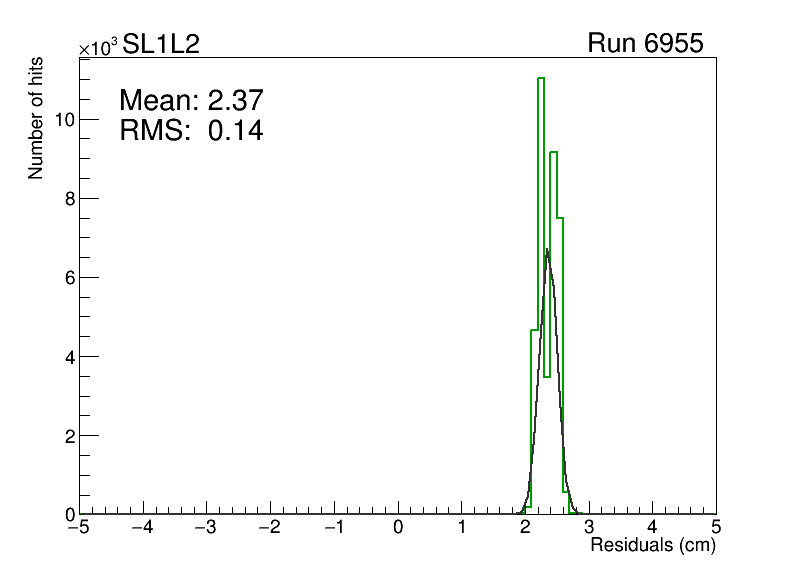Click x-axis tick label 3
Image resolution: width=796 pixels, height=572 pixels.
[x=589, y=527]
